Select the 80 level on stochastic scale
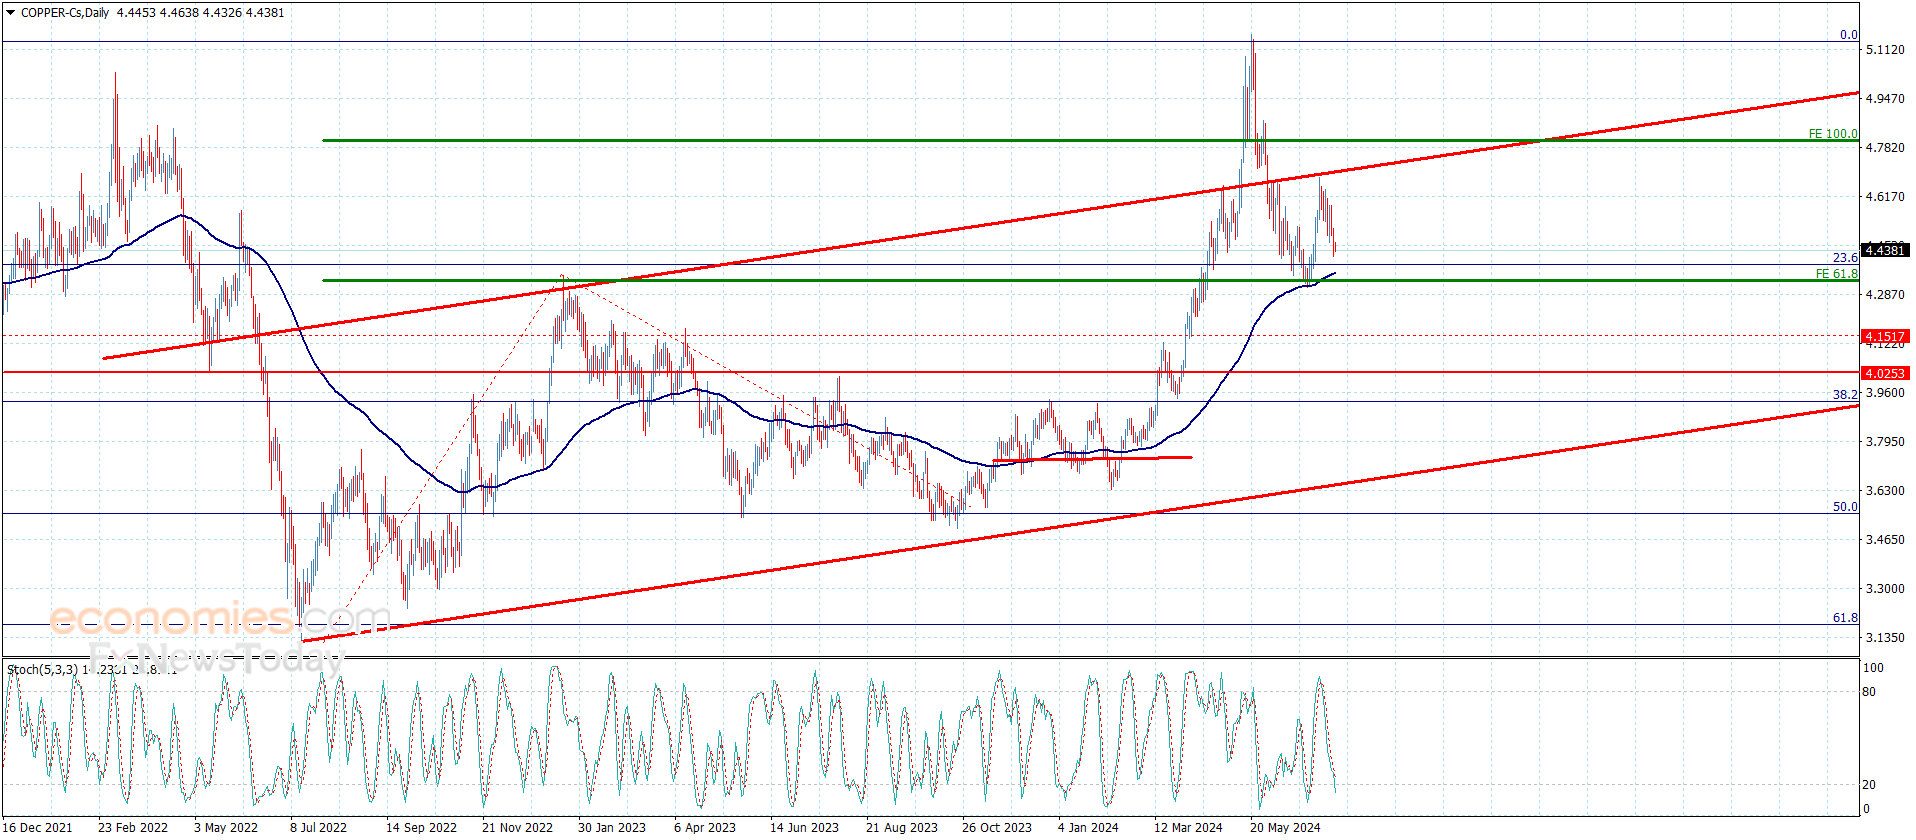 click(1870, 692)
